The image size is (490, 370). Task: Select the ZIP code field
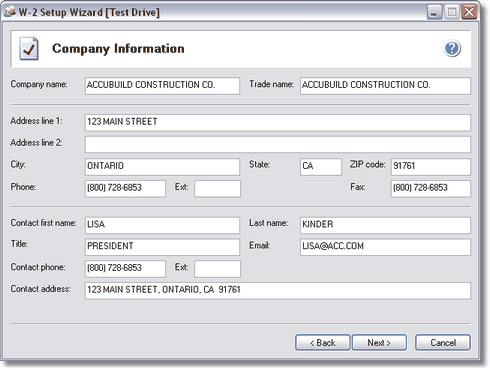tap(431, 167)
